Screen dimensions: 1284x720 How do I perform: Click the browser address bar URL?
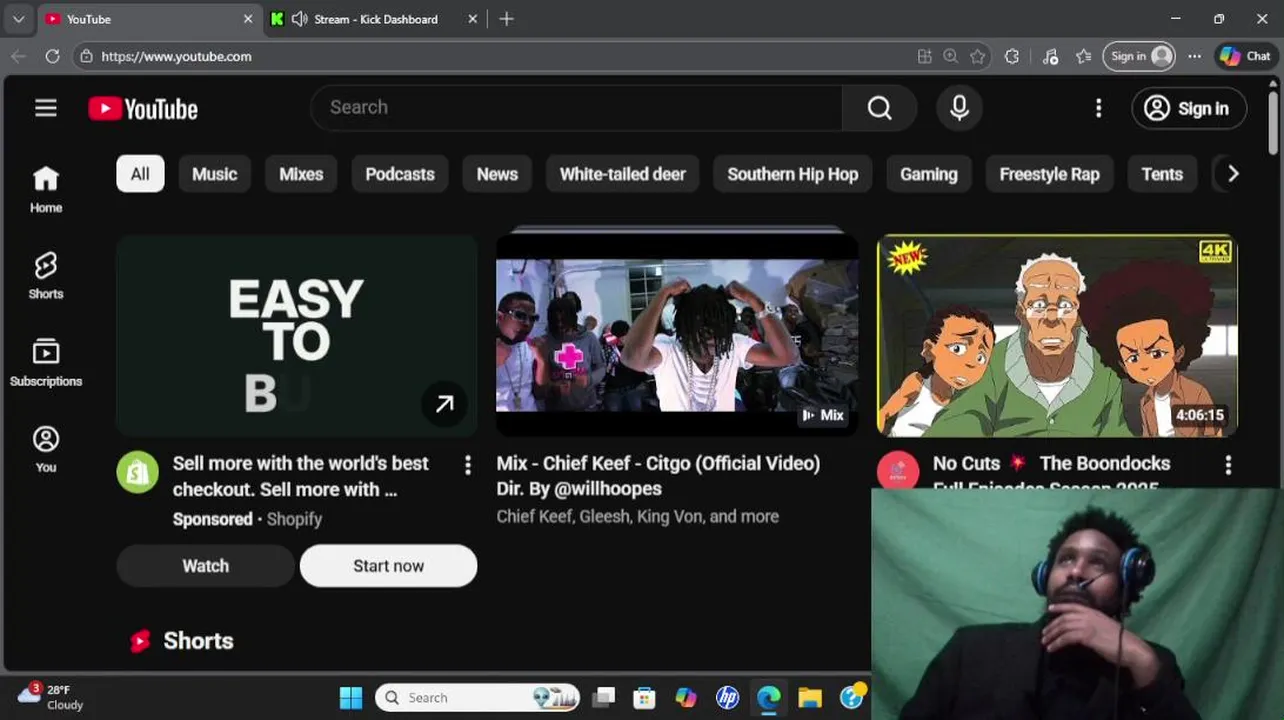176,57
